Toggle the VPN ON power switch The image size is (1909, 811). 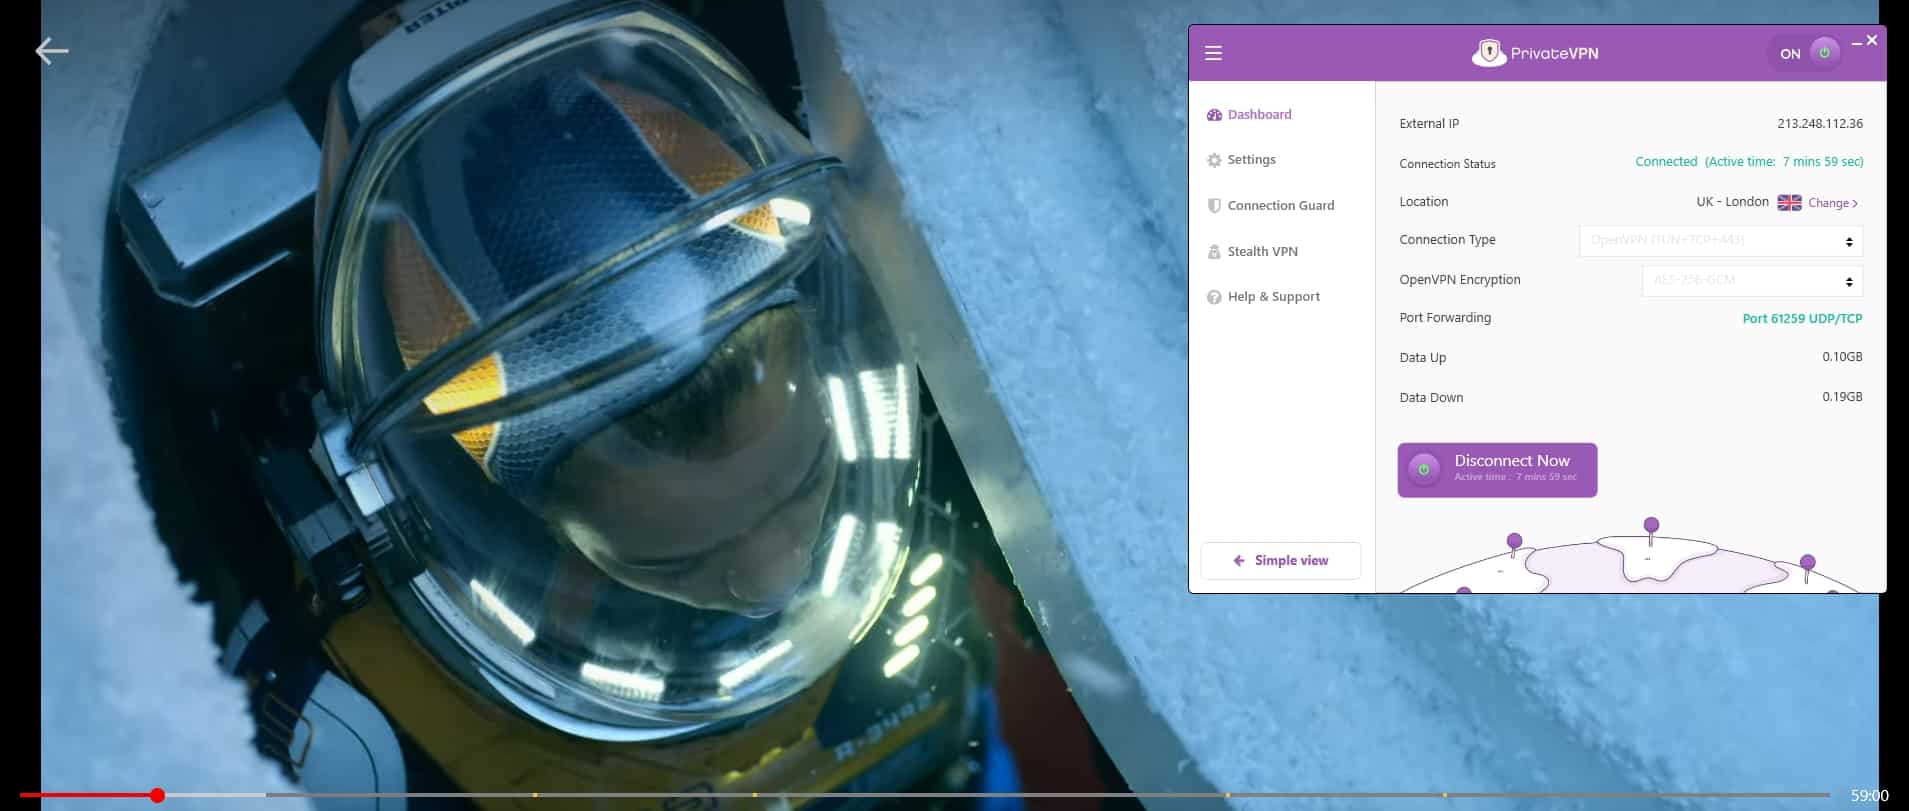[x=1824, y=53]
